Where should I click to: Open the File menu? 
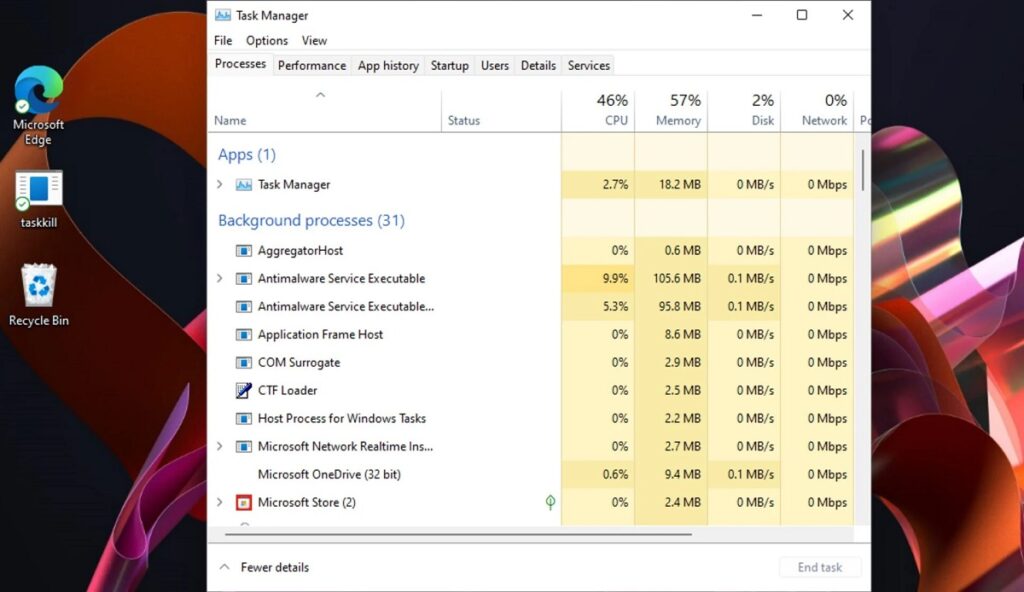click(223, 41)
